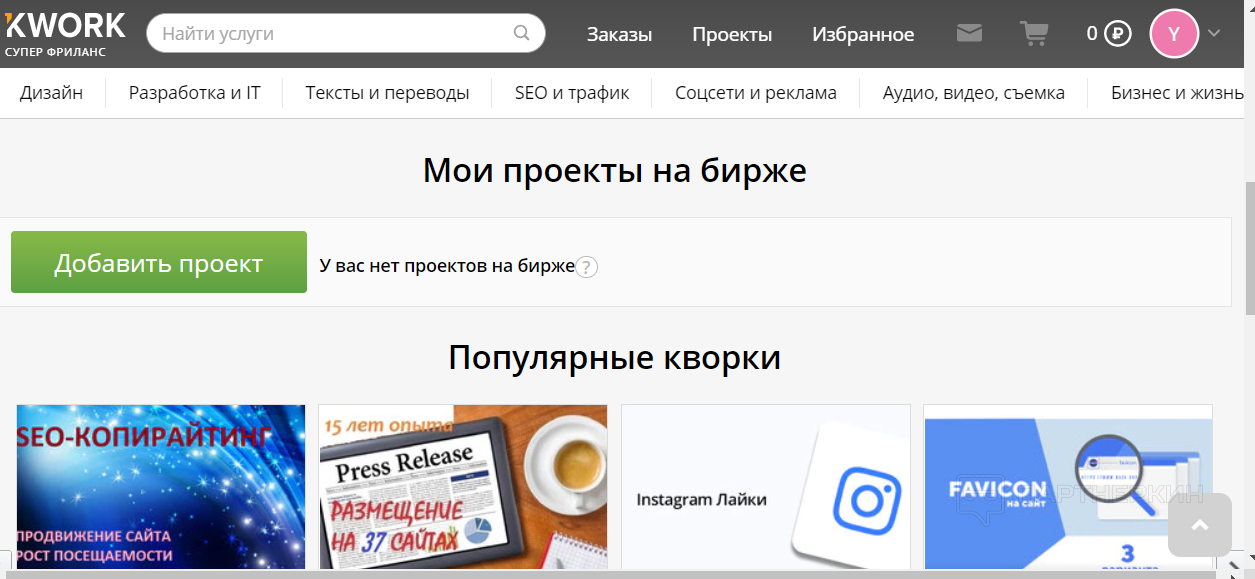Open the SEO-копирайтинг kwork thumbnail

161,487
